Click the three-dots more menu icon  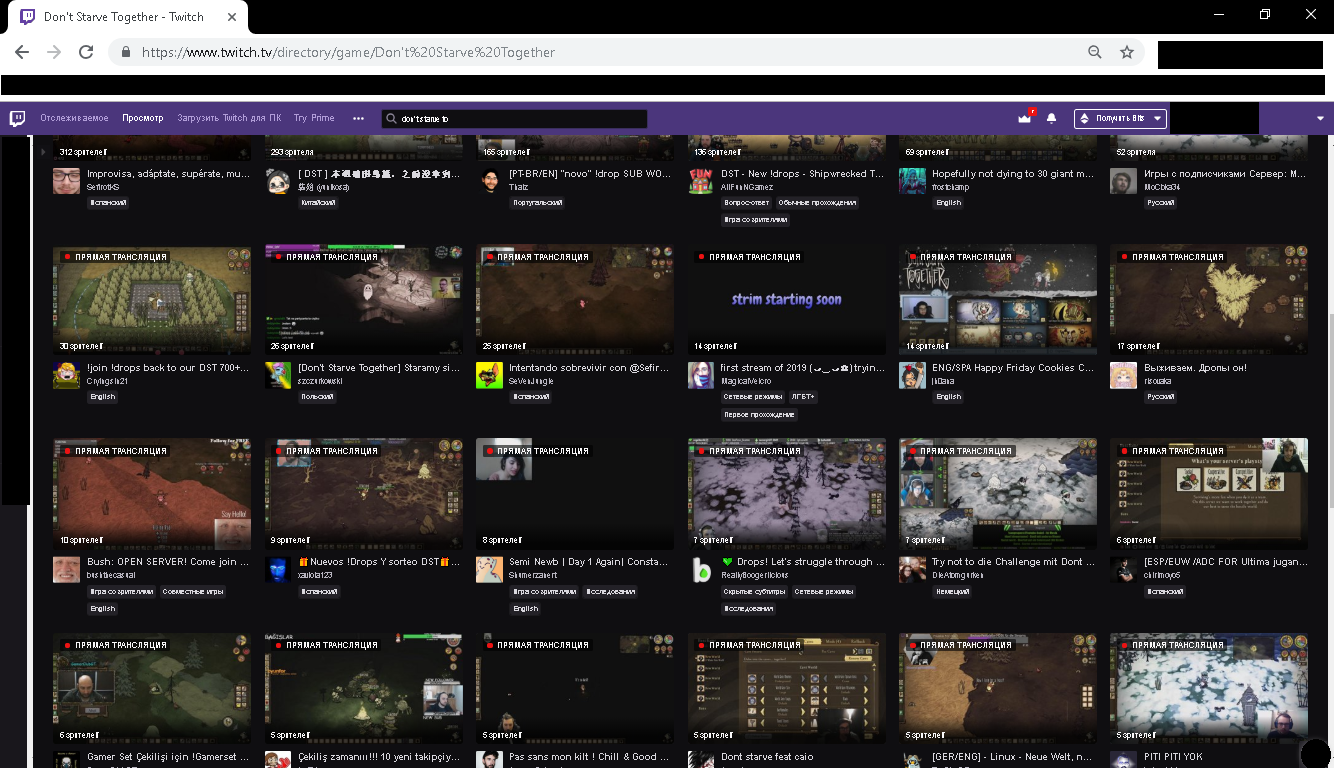(x=358, y=118)
